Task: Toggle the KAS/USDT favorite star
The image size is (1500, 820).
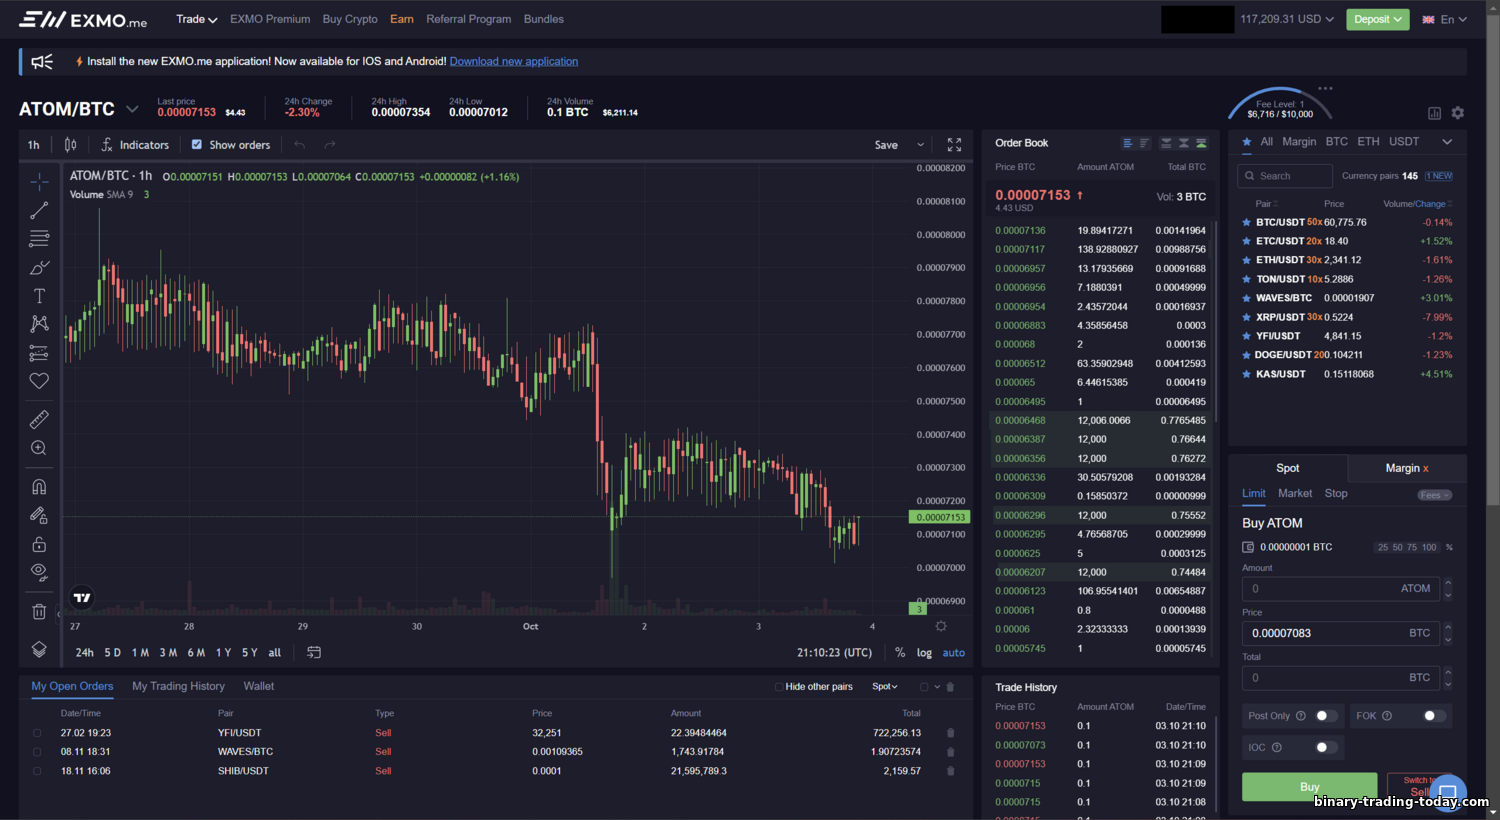Action: [x=1246, y=374]
